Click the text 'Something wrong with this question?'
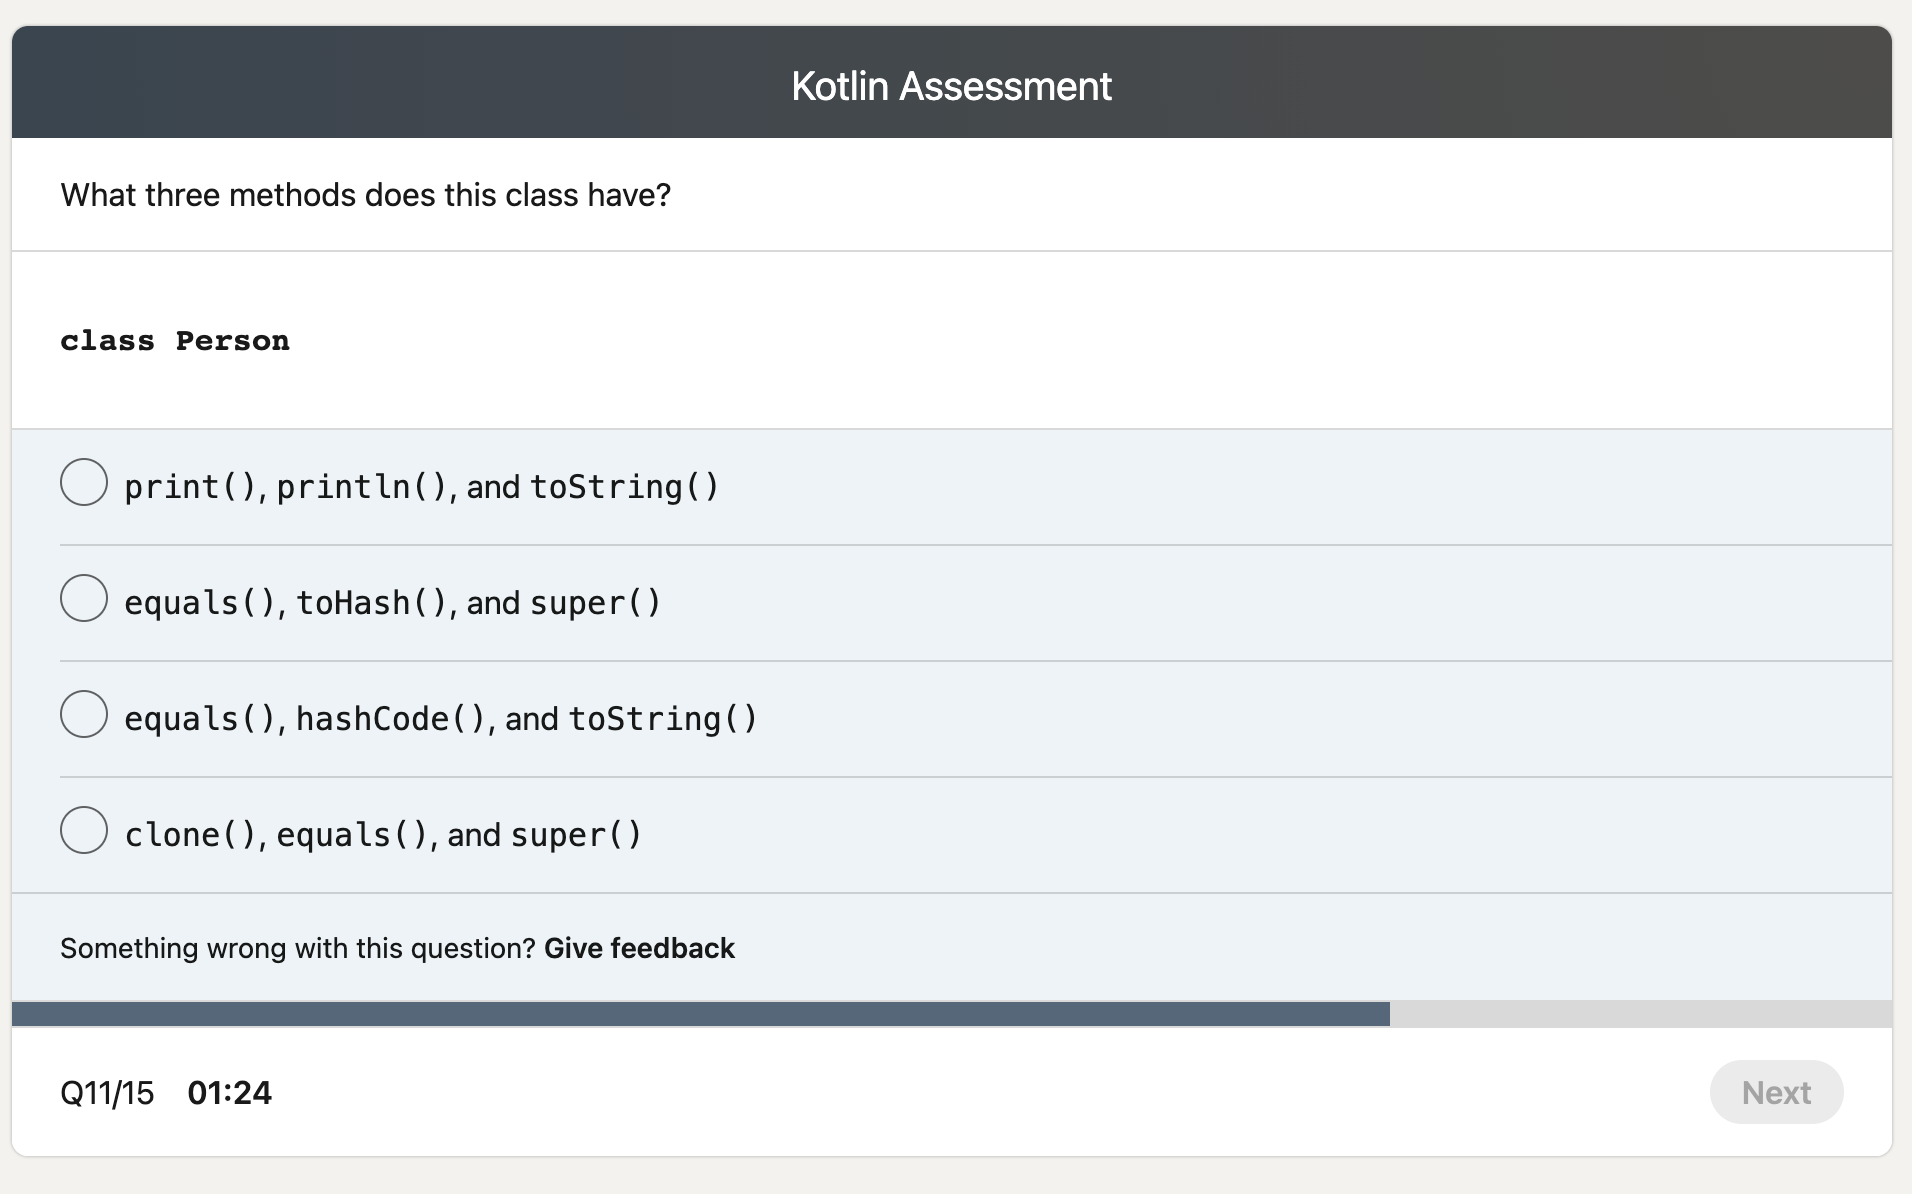Screen dimensions: 1912x1194 click(297, 948)
